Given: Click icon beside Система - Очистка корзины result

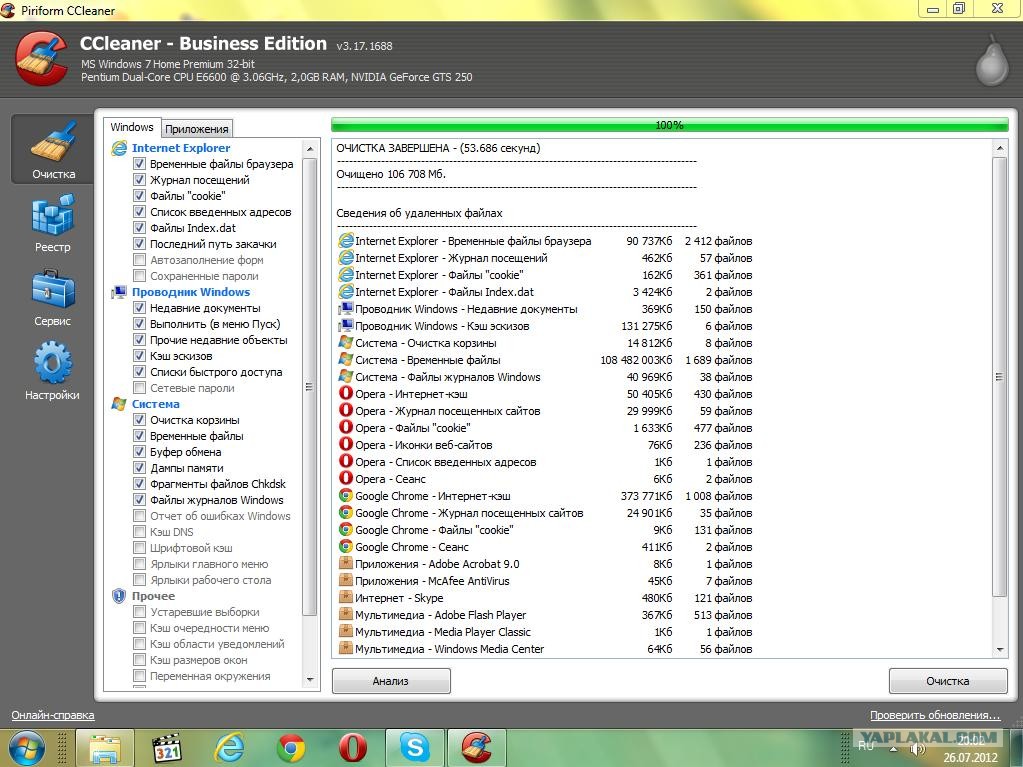Looking at the screenshot, I should click(346, 342).
